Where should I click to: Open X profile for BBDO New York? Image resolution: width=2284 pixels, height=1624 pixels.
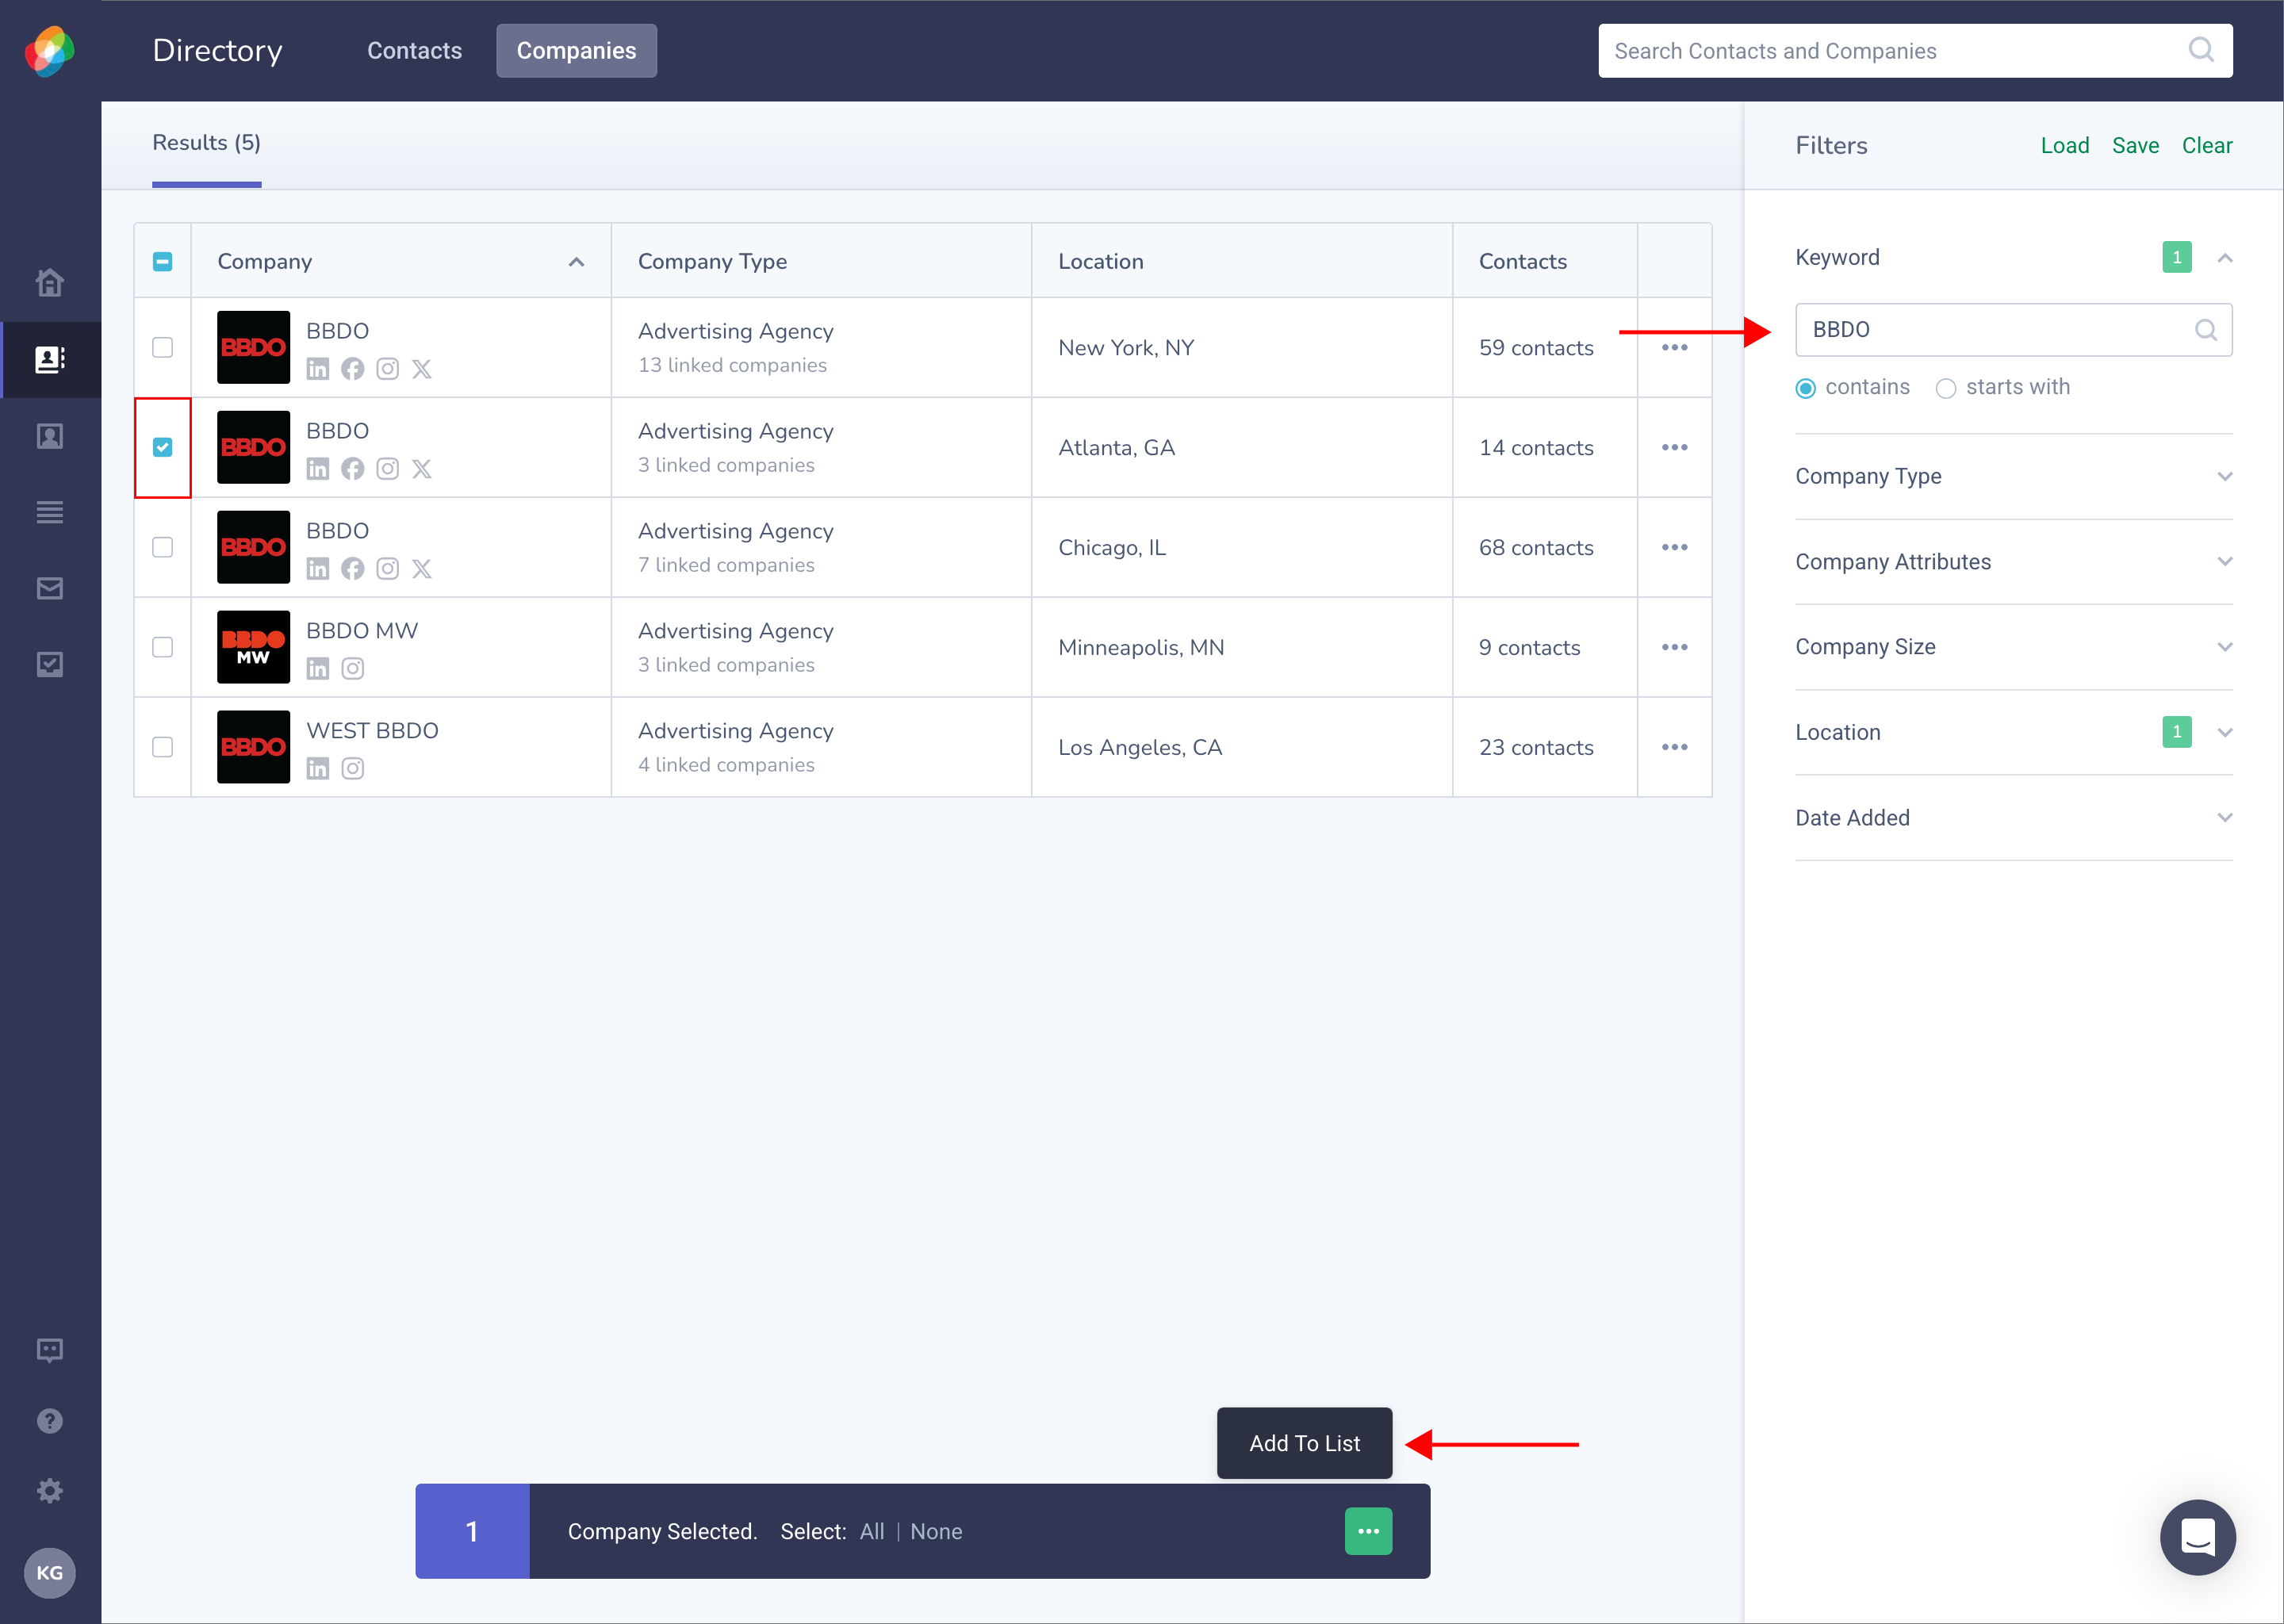pos(422,369)
